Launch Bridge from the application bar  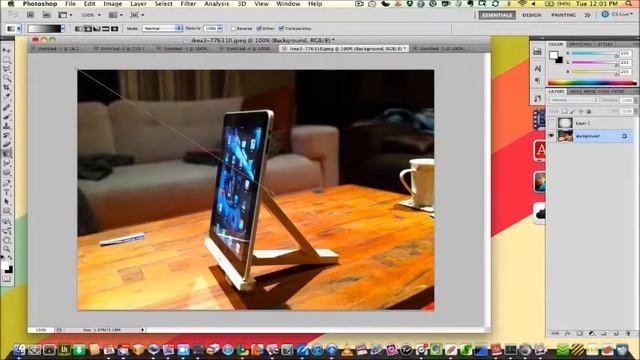(x=30, y=15)
